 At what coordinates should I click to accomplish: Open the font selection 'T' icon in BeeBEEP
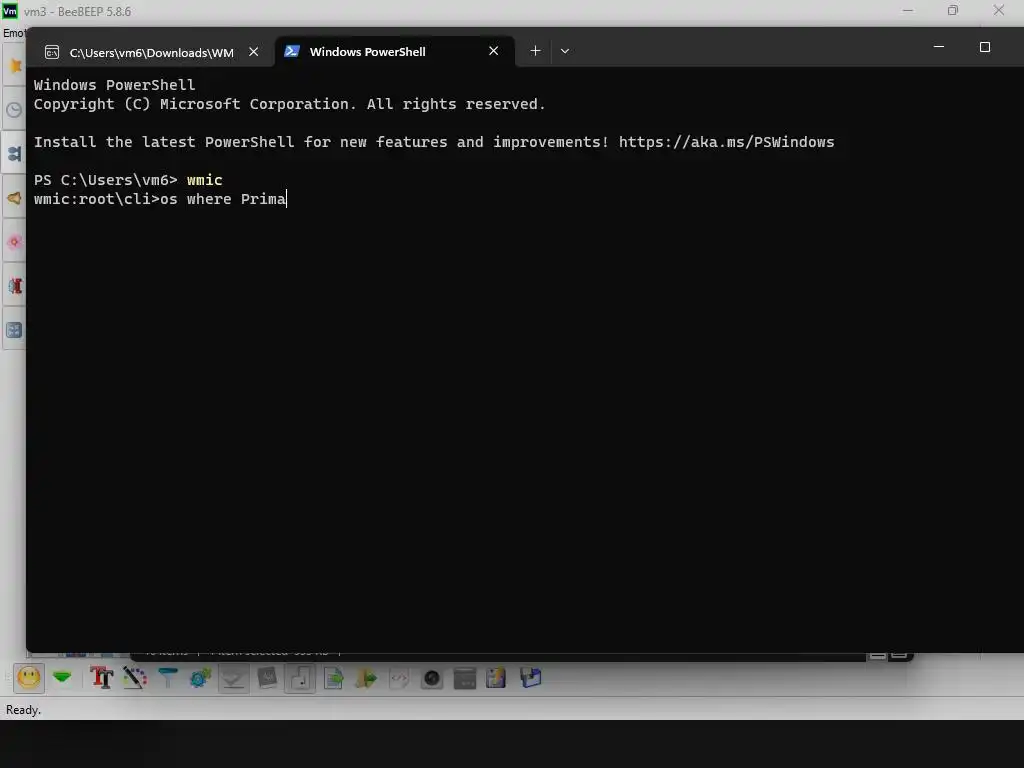(x=102, y=678)
